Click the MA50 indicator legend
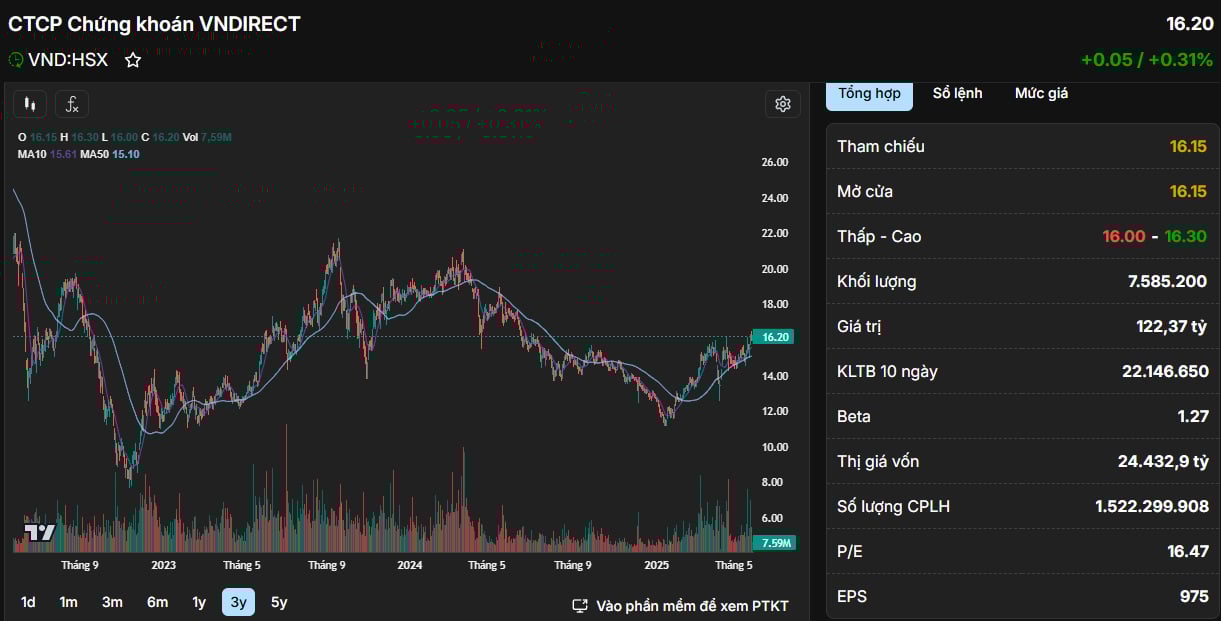 point(110,154)
